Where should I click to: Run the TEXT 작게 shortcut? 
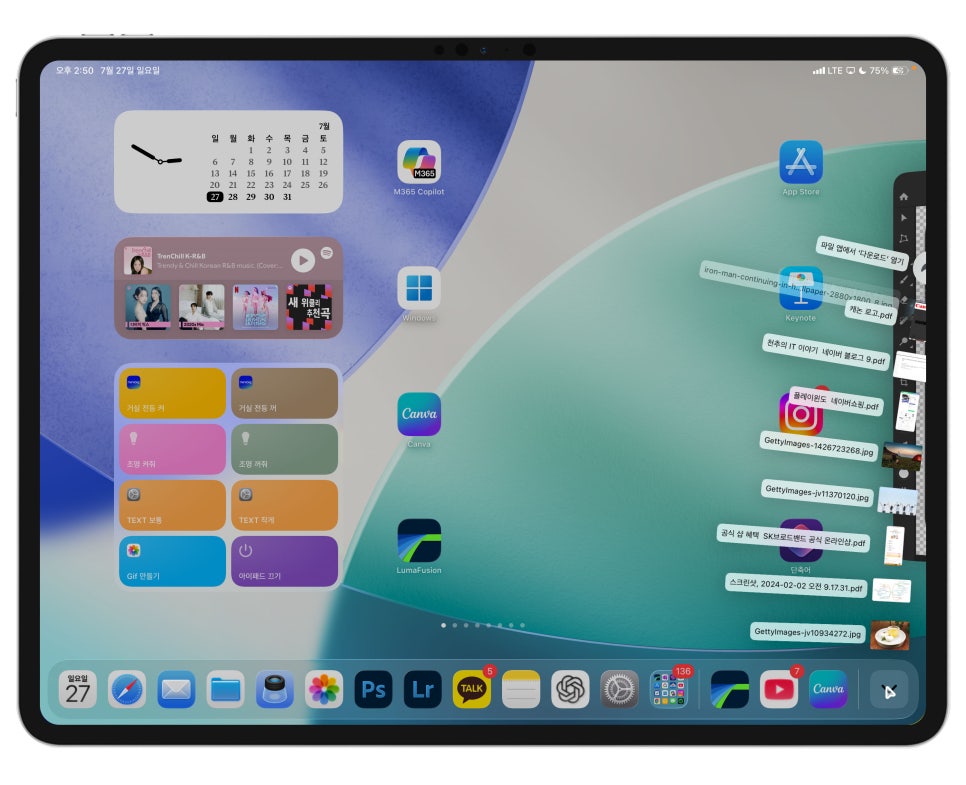(x=285, y=505)
